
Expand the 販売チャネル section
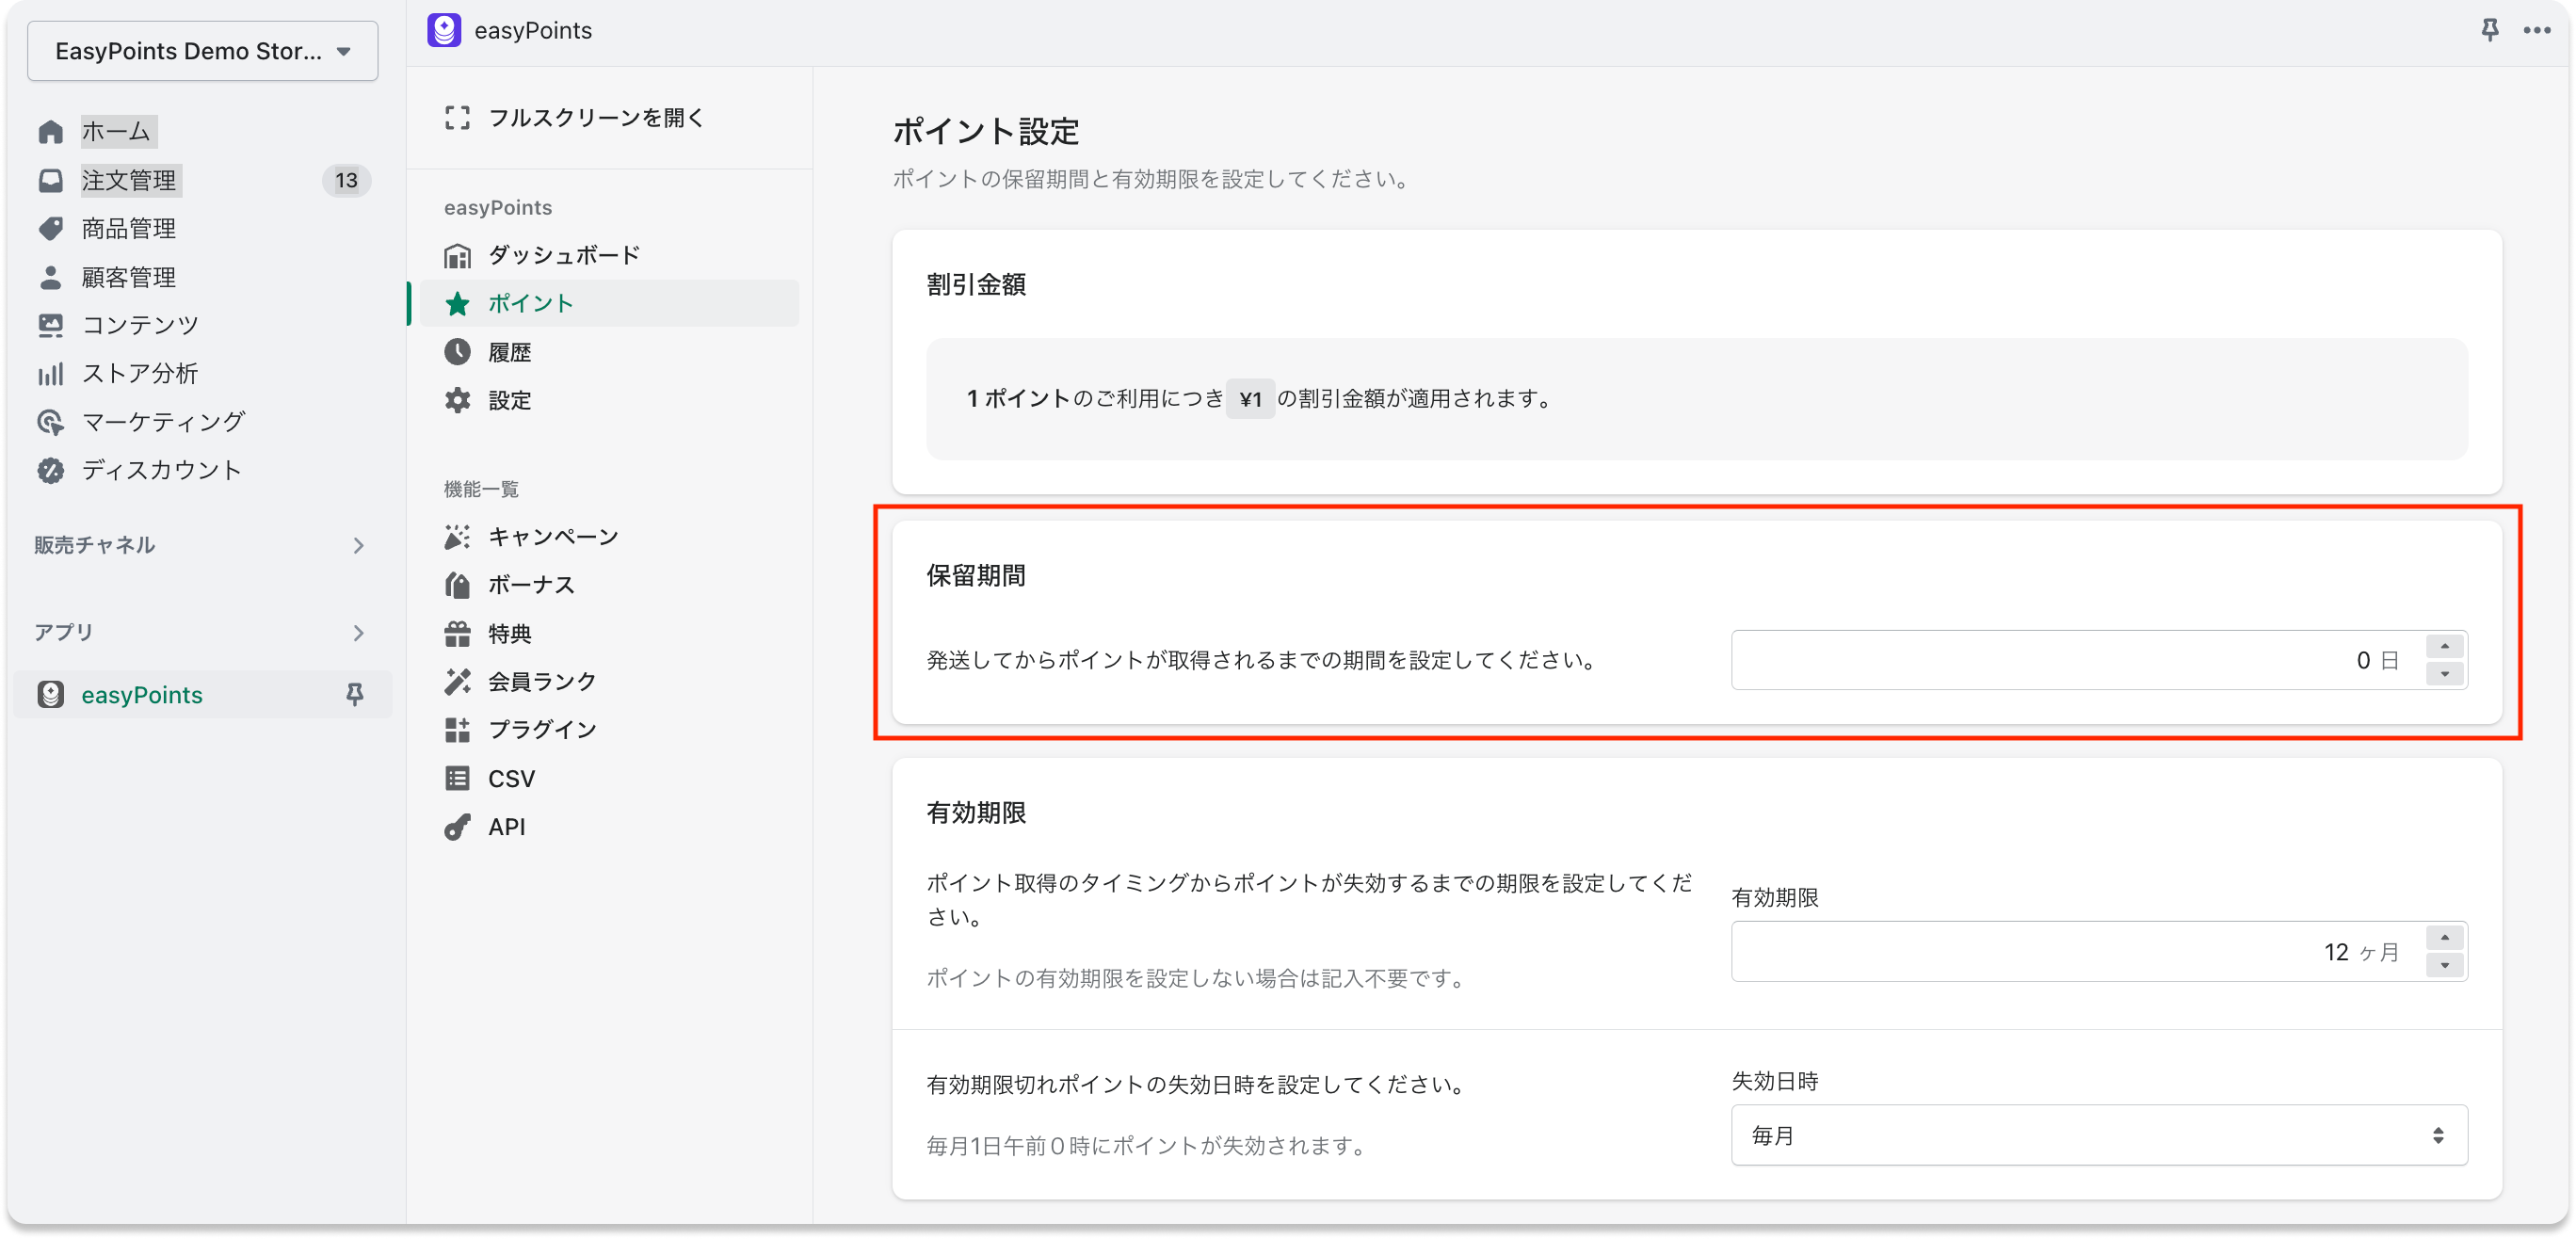click(358, 545)
